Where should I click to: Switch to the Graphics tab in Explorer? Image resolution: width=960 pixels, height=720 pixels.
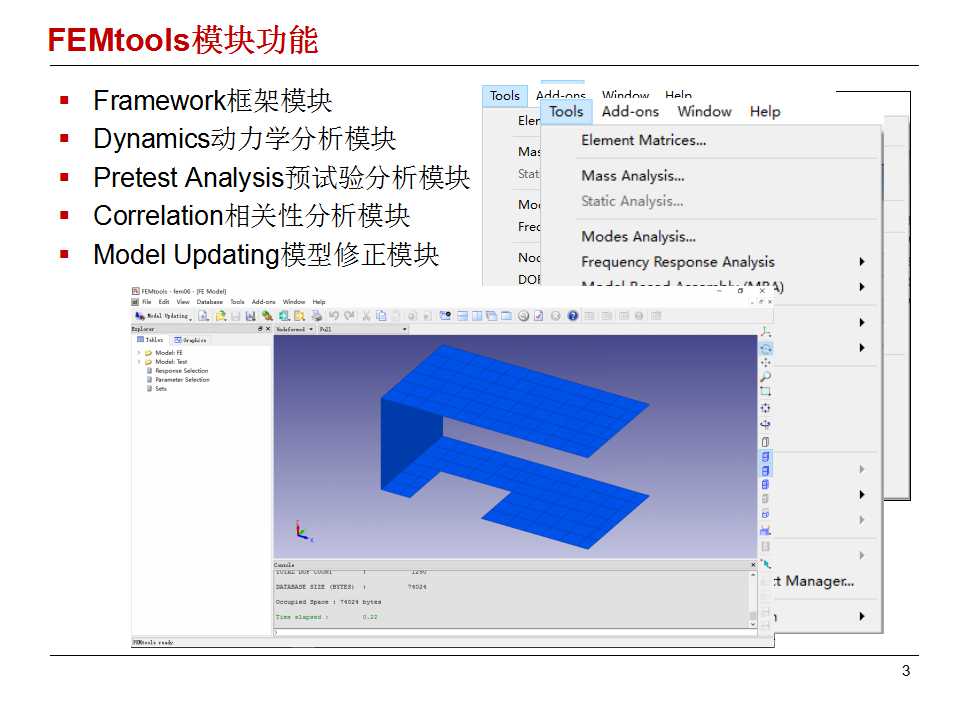click(x=190, y=340)
